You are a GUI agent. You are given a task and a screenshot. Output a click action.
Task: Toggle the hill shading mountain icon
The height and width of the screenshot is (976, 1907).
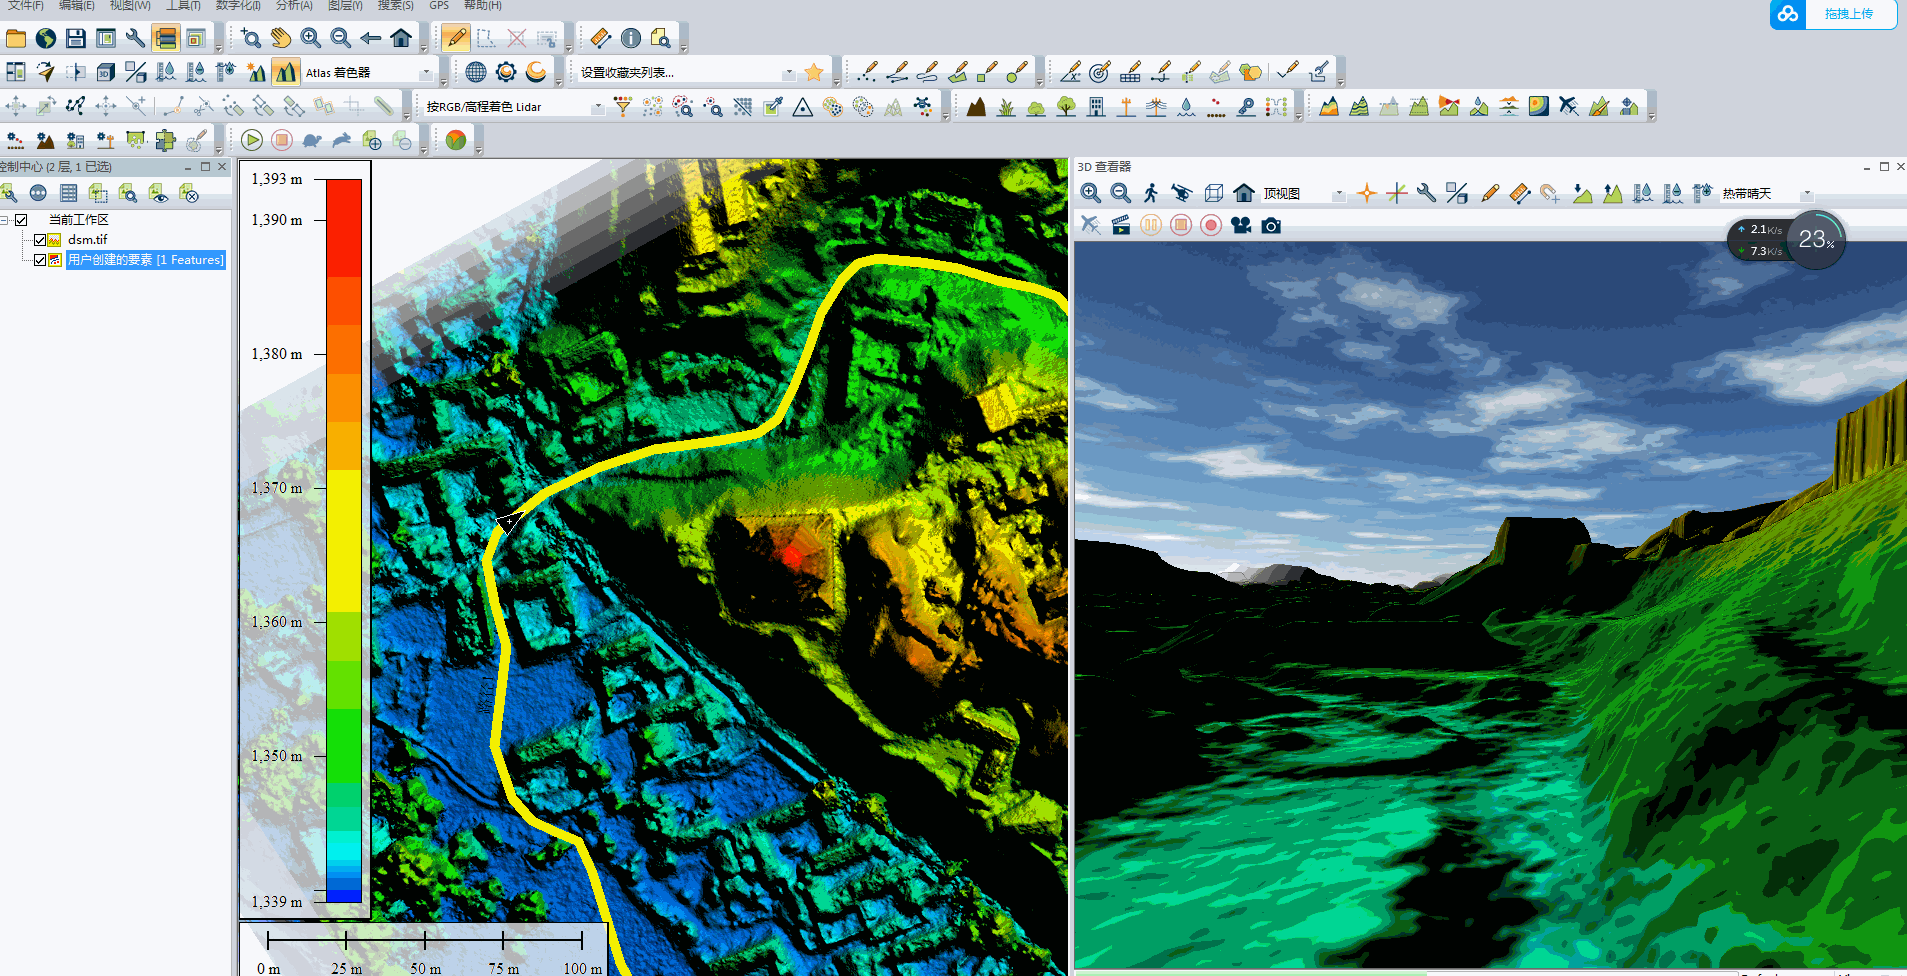click(x=286, y=72)
